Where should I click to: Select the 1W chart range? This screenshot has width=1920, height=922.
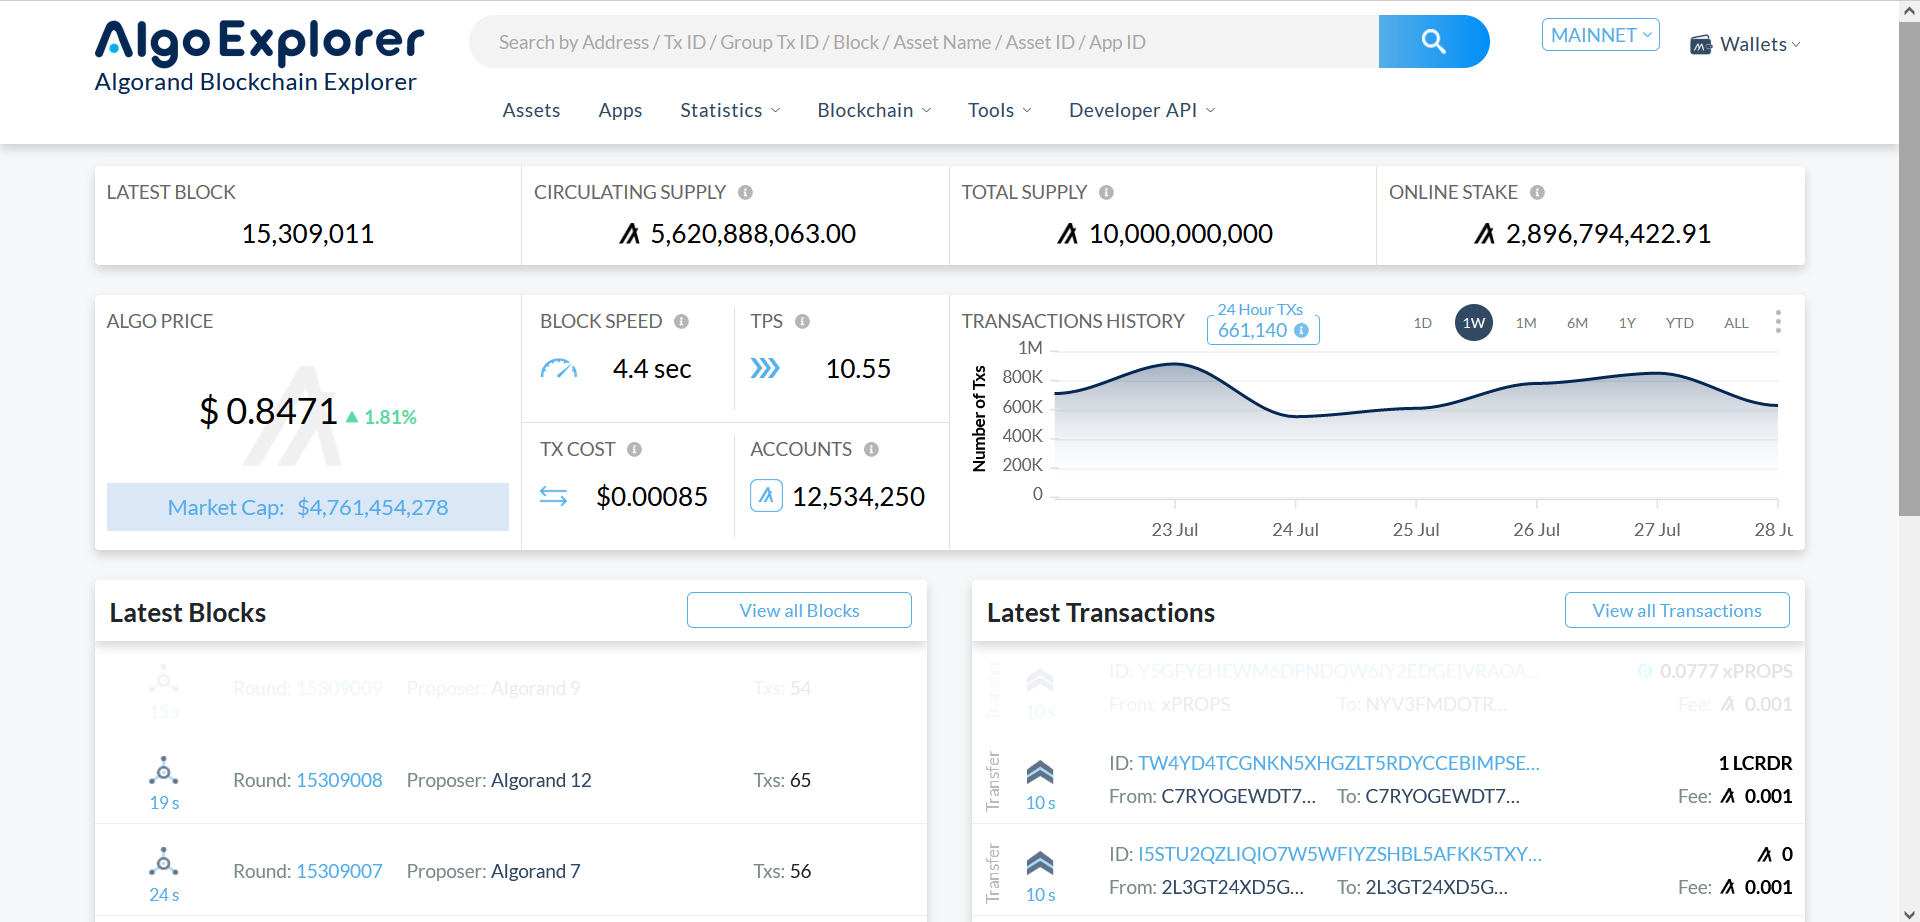point(1473,323)
